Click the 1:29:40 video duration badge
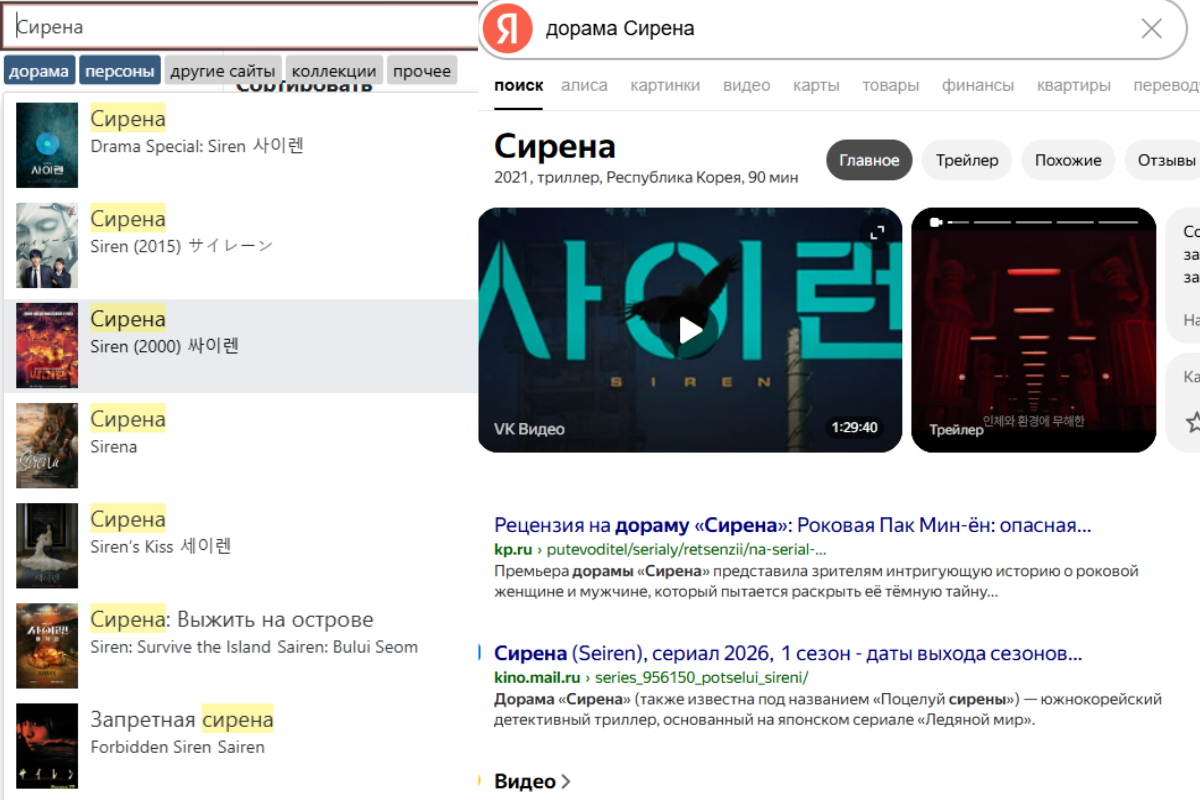Viewport: 1200px width, 800px height. click(x=854, y=427)
